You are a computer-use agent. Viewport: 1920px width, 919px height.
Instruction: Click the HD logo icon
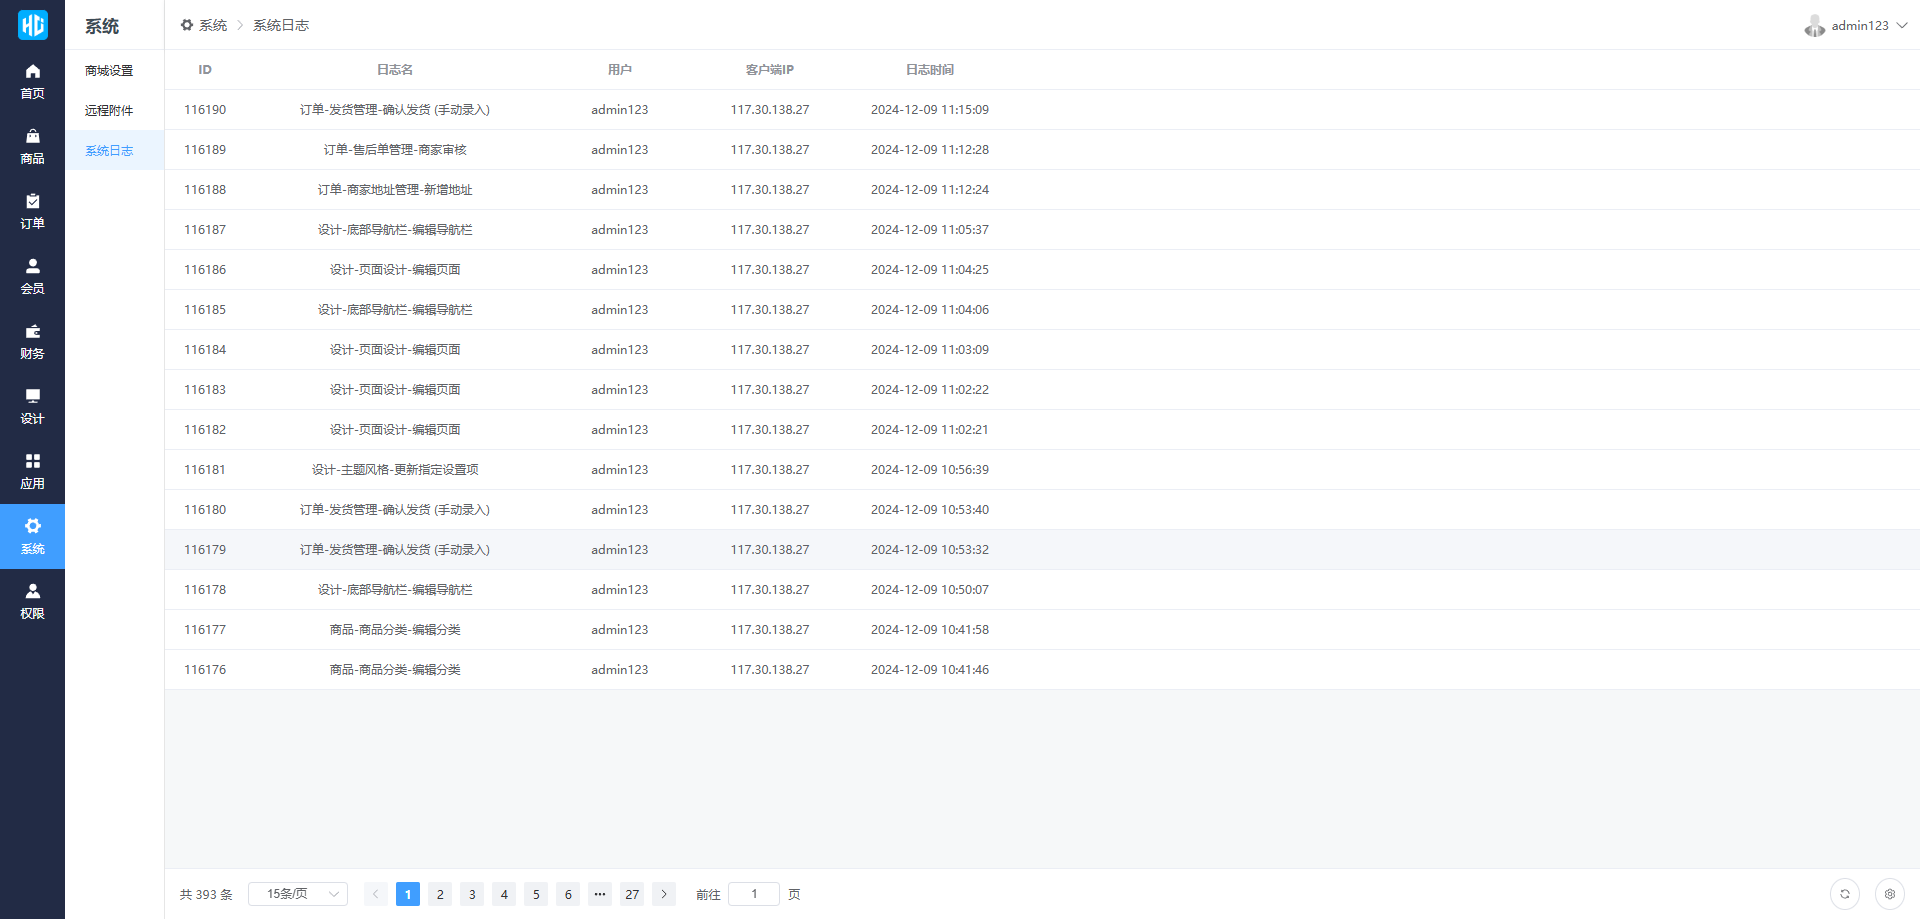(x=32, y=25)
